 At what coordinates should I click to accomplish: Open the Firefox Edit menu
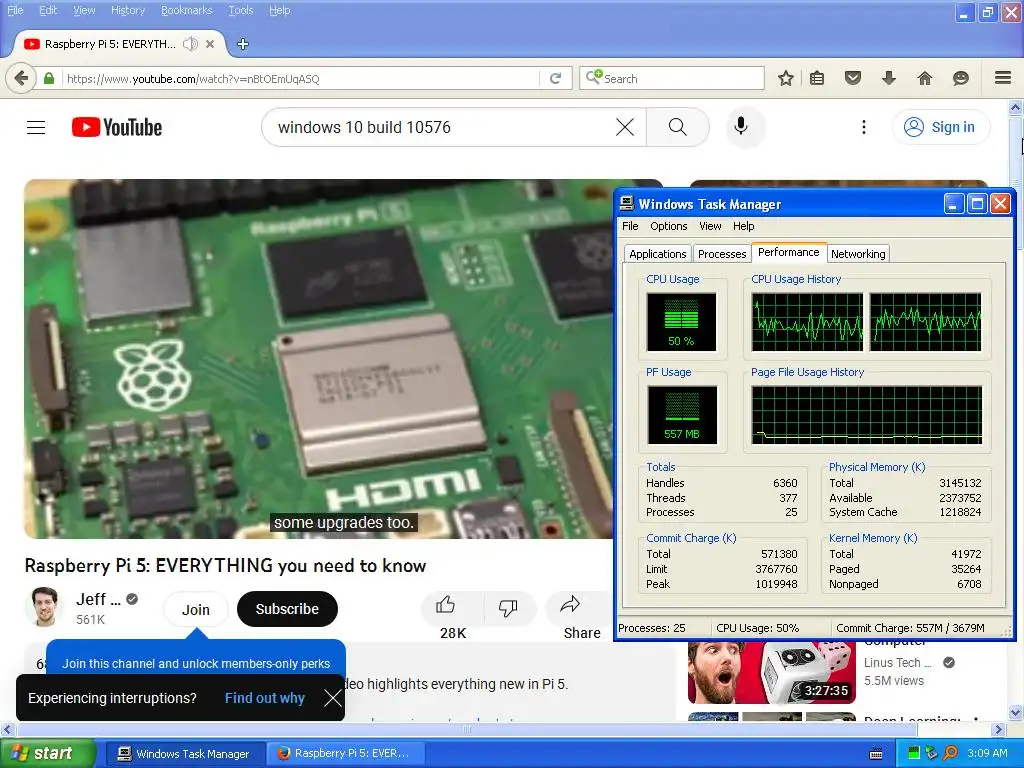click(48, 10)
